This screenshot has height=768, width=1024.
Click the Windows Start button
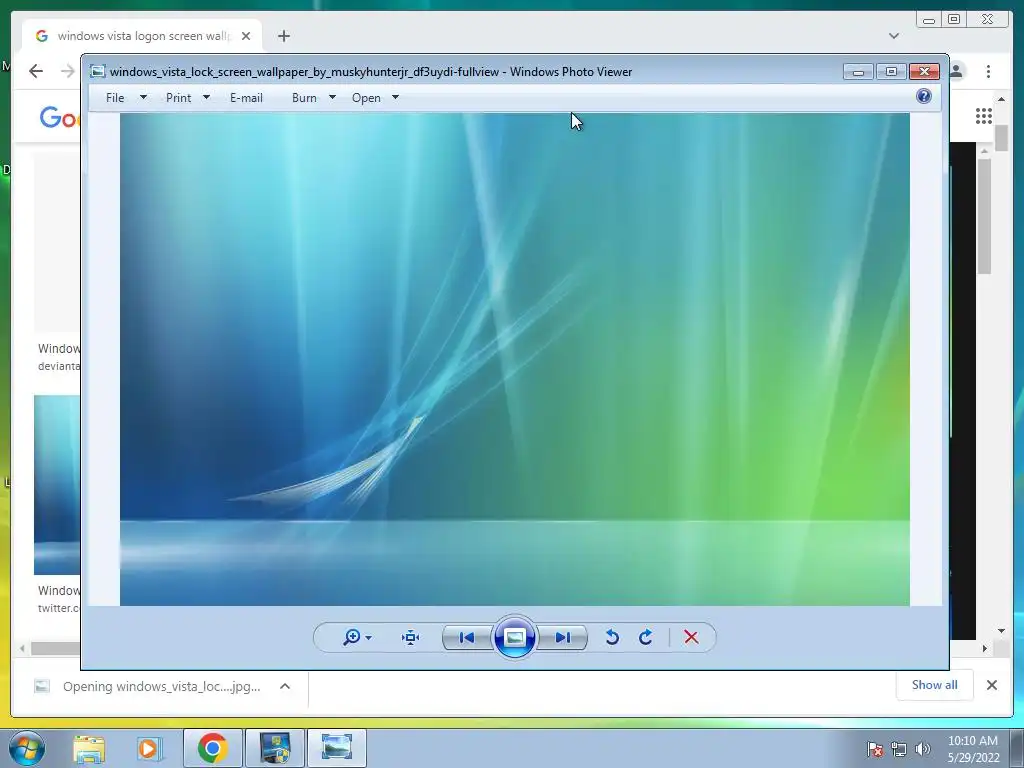coord(27,748)
